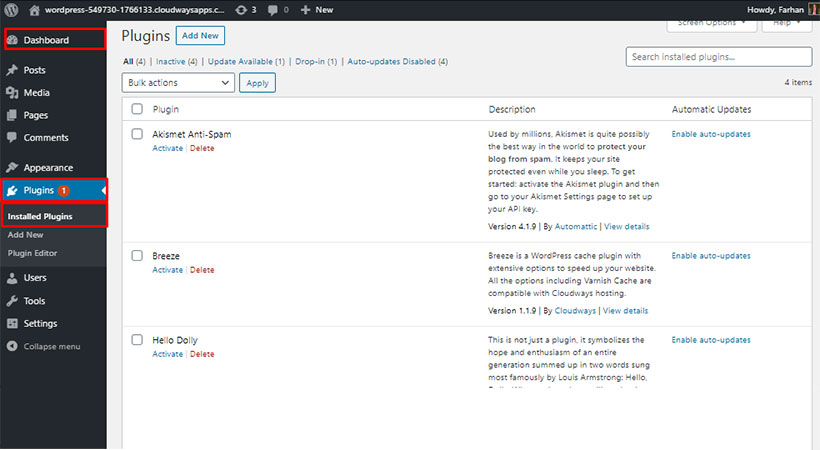Activate the Akismet Anti-Spam plugin
Screen dimensions: 820x450
click(167, 148)
